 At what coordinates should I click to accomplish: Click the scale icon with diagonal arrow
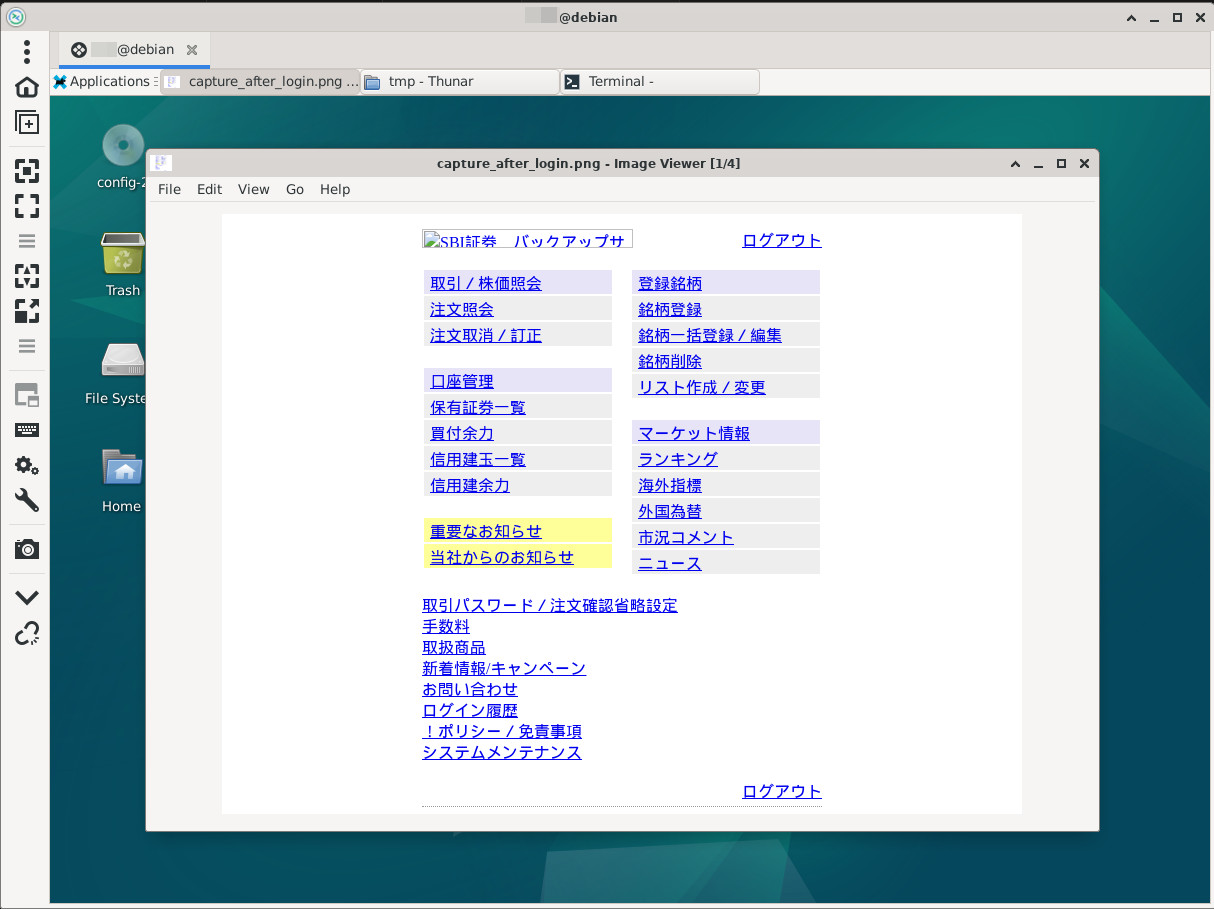coord(27,311)
